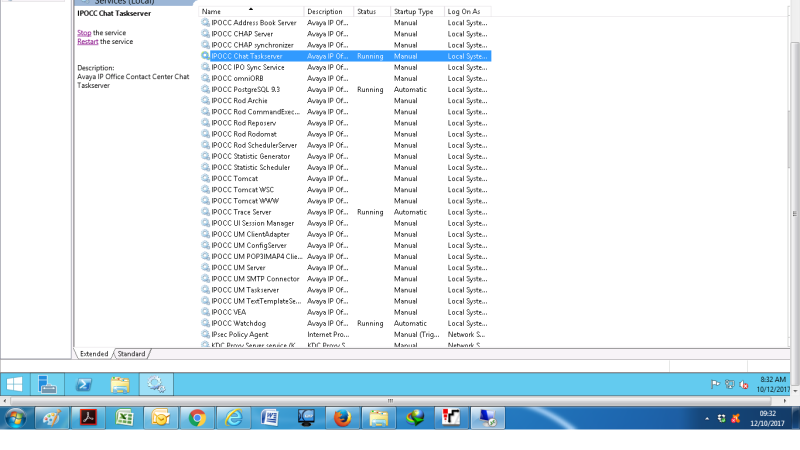This screenshot has width=800, height=450.
Task: Launch Firefox from local taskbar
Action: point(342,418)
